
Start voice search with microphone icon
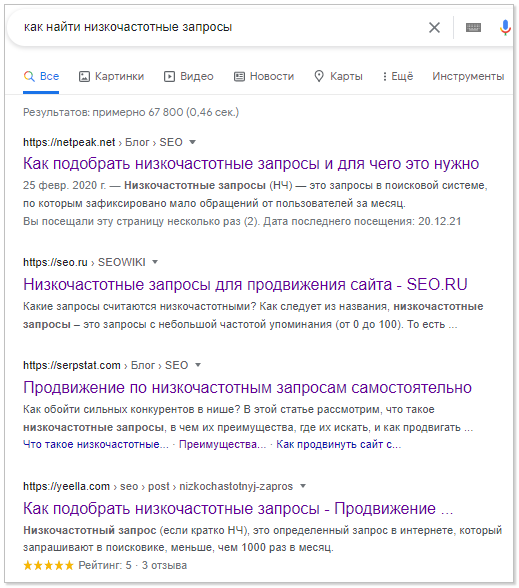(x=505, y=27)
